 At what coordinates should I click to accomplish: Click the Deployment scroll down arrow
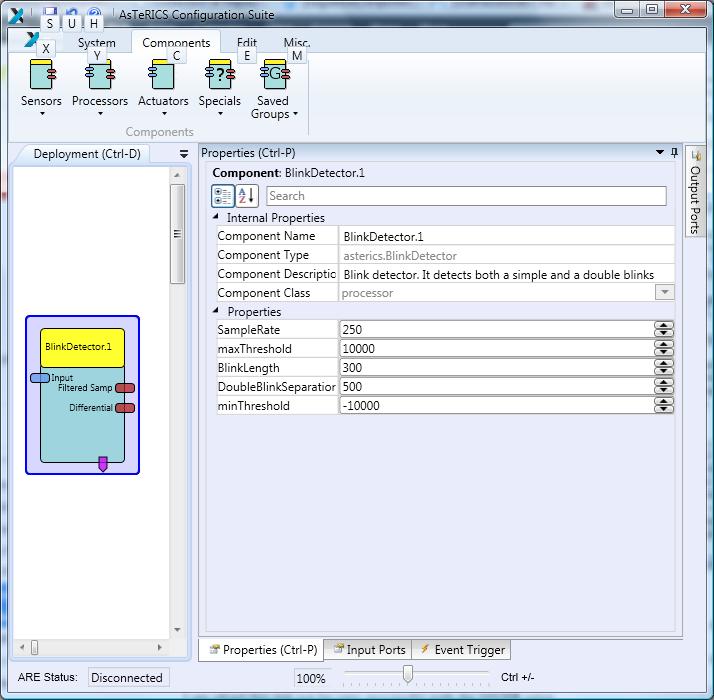pyautogui.click(x=177, y=629)
